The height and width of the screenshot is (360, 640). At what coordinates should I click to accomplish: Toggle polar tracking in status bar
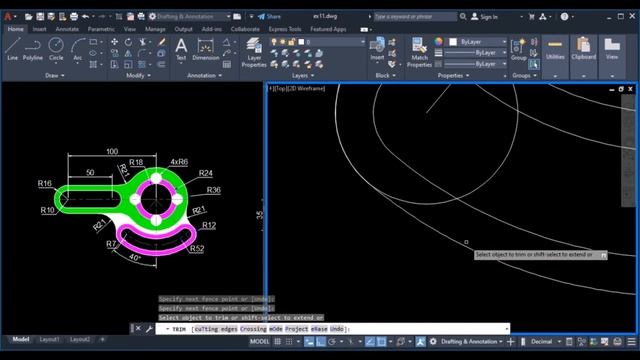tap(332, 342)
